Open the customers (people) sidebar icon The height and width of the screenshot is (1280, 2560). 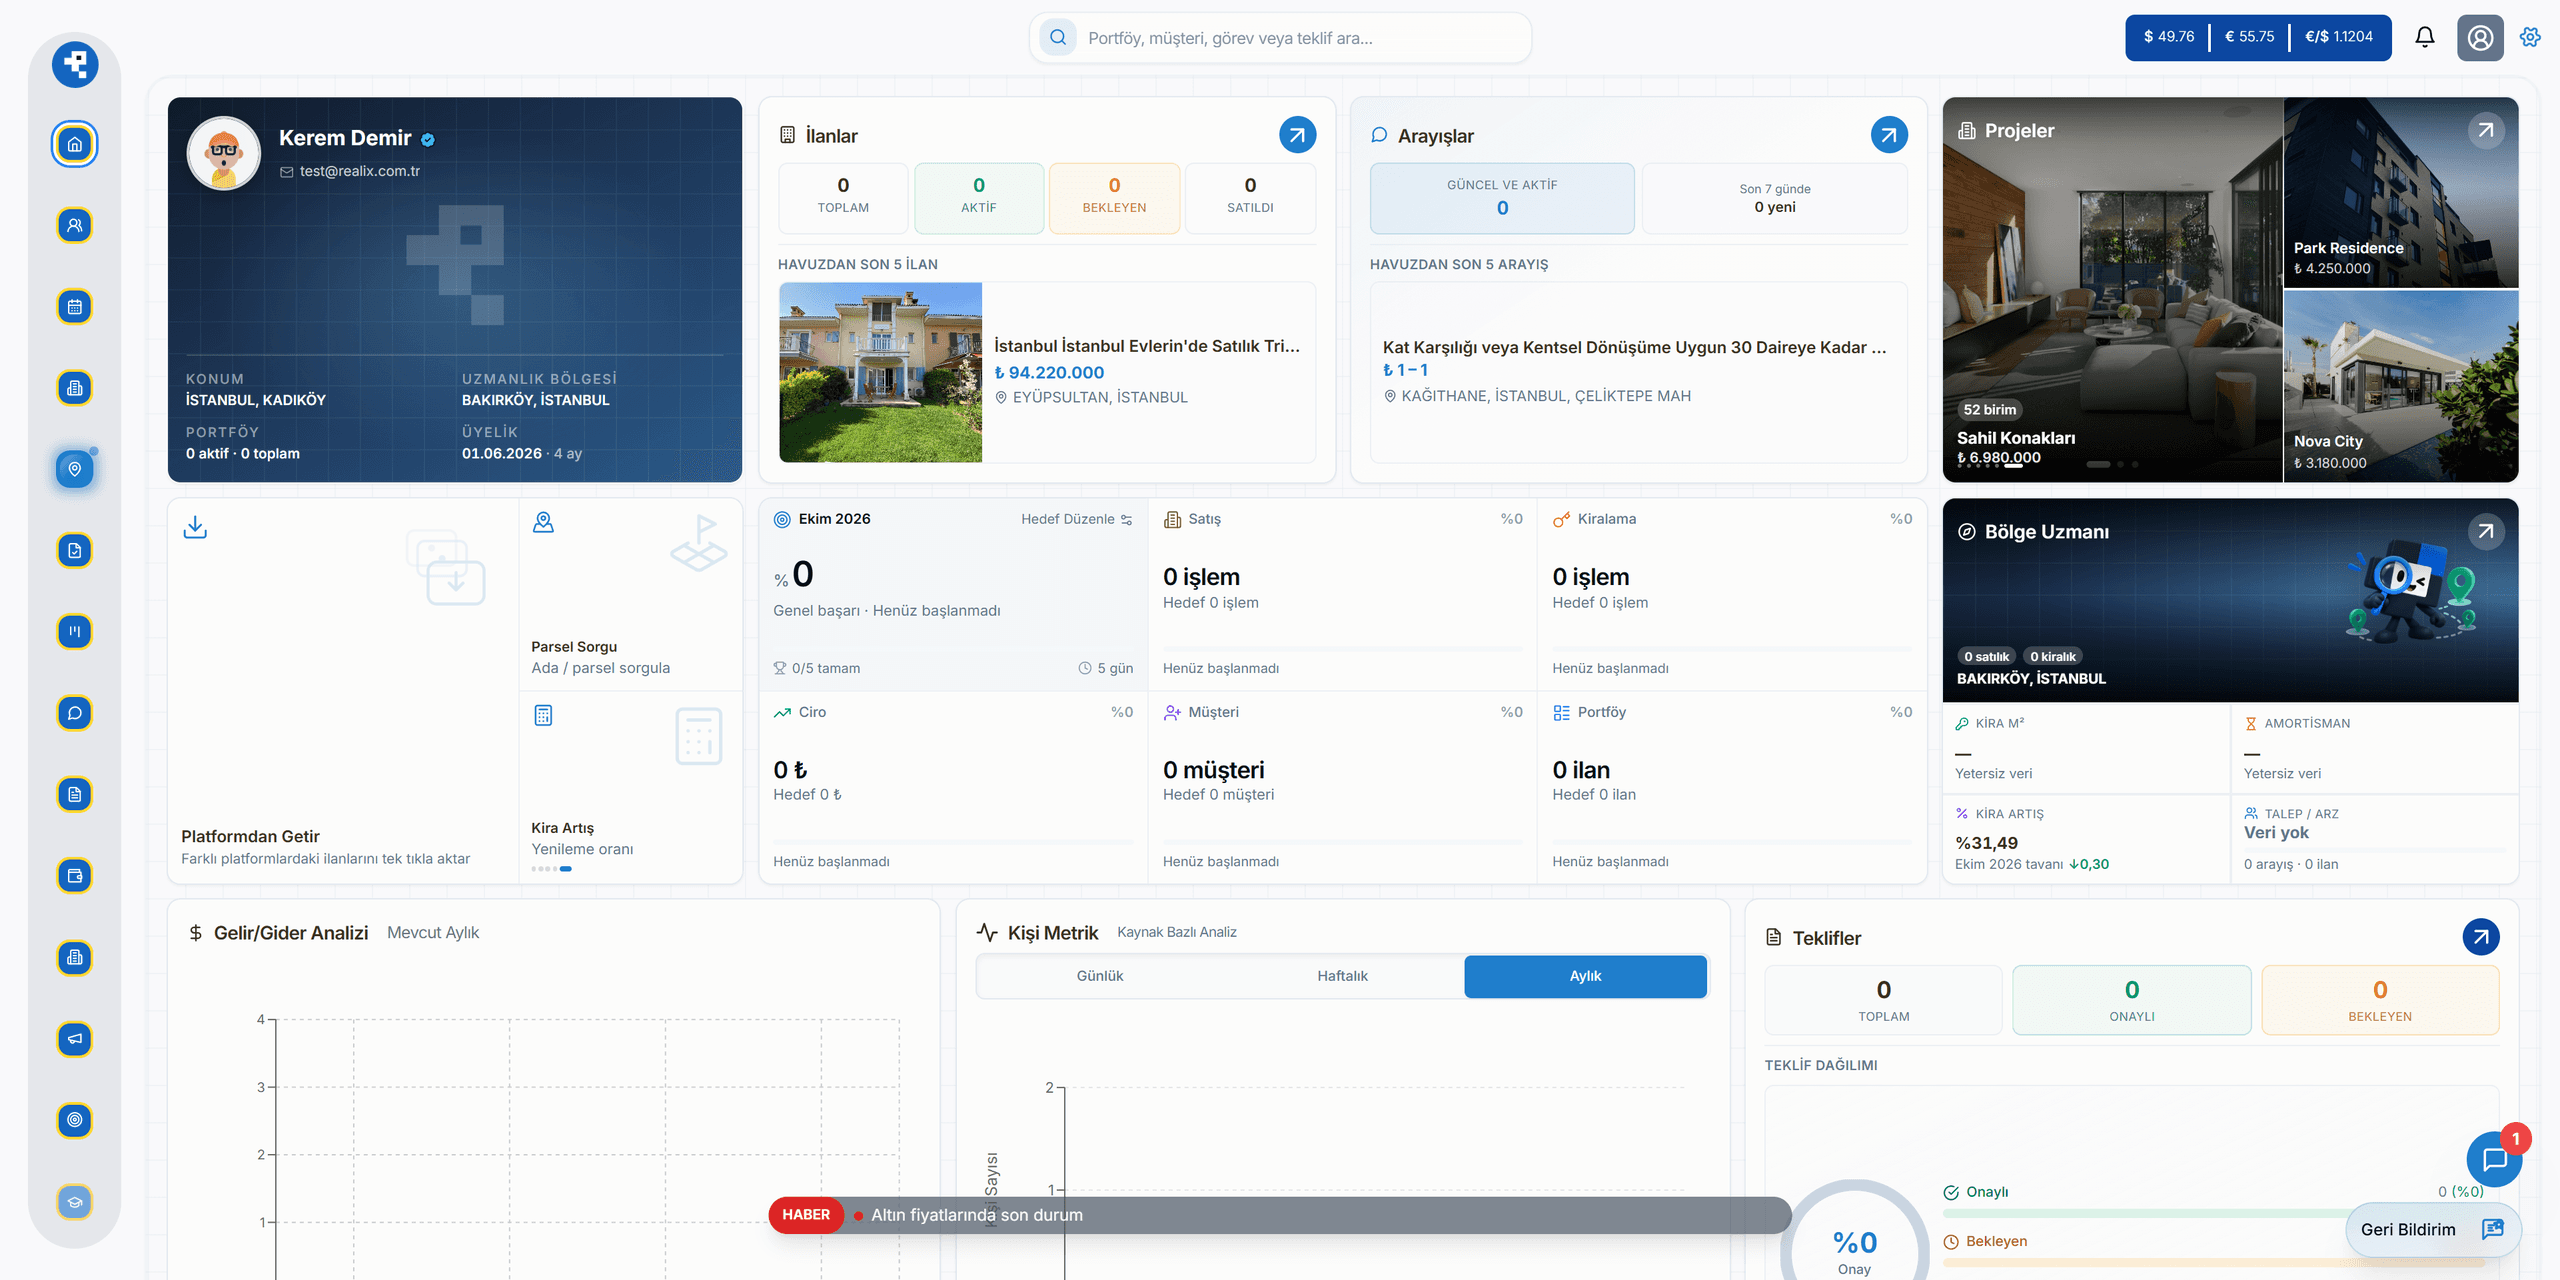point(75,225)
